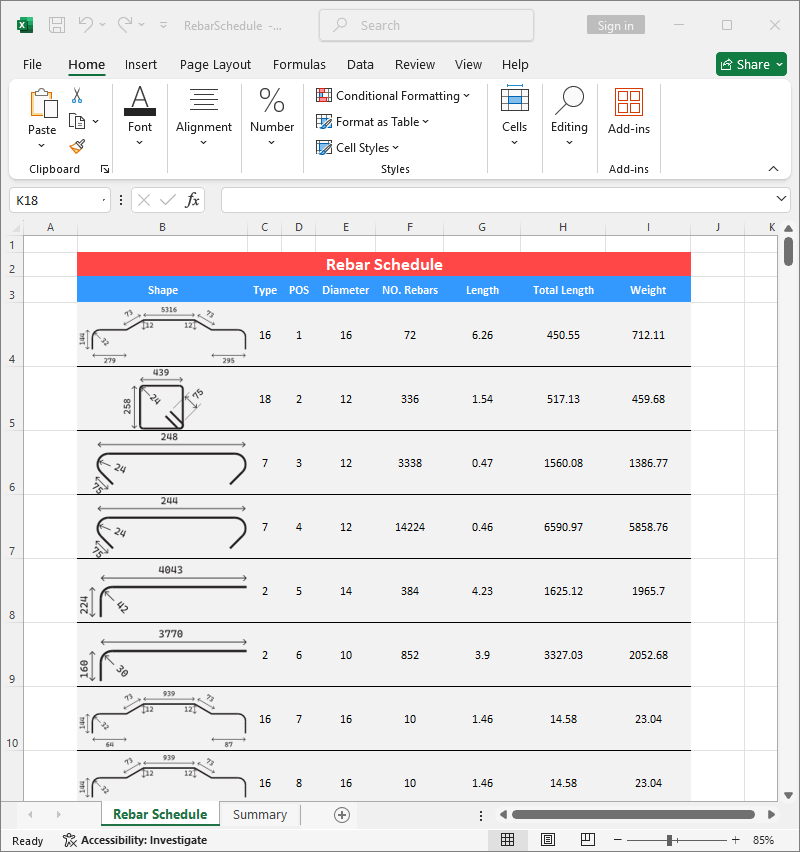The image size is (800, 852).
Task: Click the horizontal scrollbar thumb
Action: pos(633,815)
